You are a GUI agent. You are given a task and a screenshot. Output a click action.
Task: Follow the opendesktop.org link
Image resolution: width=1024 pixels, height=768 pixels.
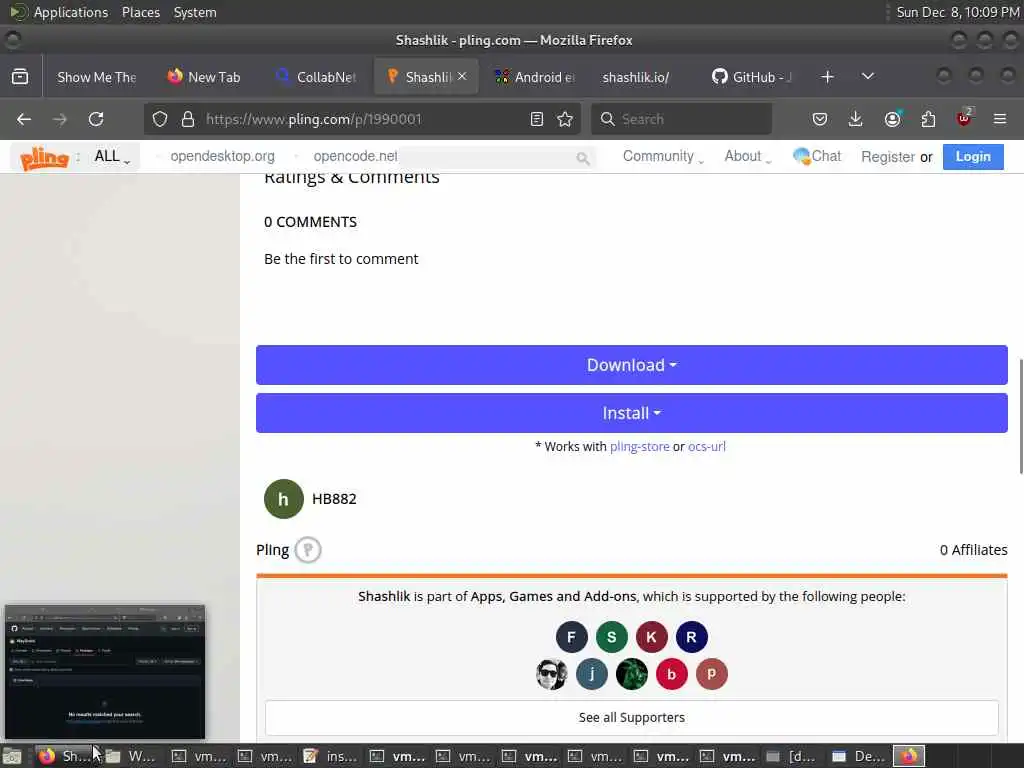point(222,156)
